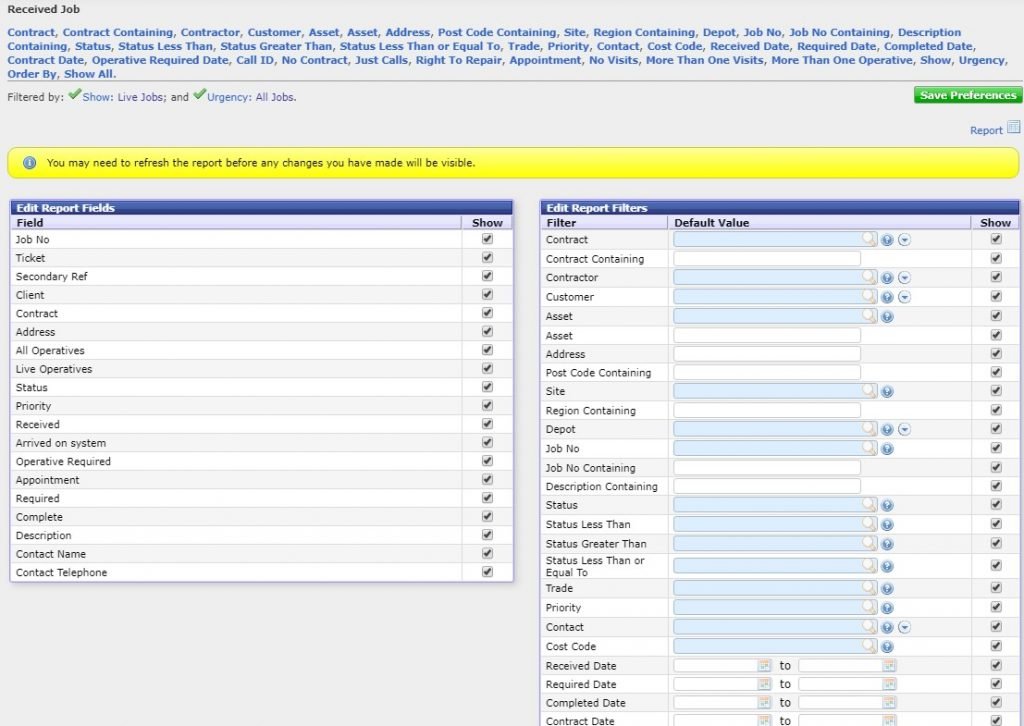Toggle Show for Post Code Containing filter
Image resolution: width=1024 pixels, height=726 pixels.
pyautogui.click(x=996, y=372)
